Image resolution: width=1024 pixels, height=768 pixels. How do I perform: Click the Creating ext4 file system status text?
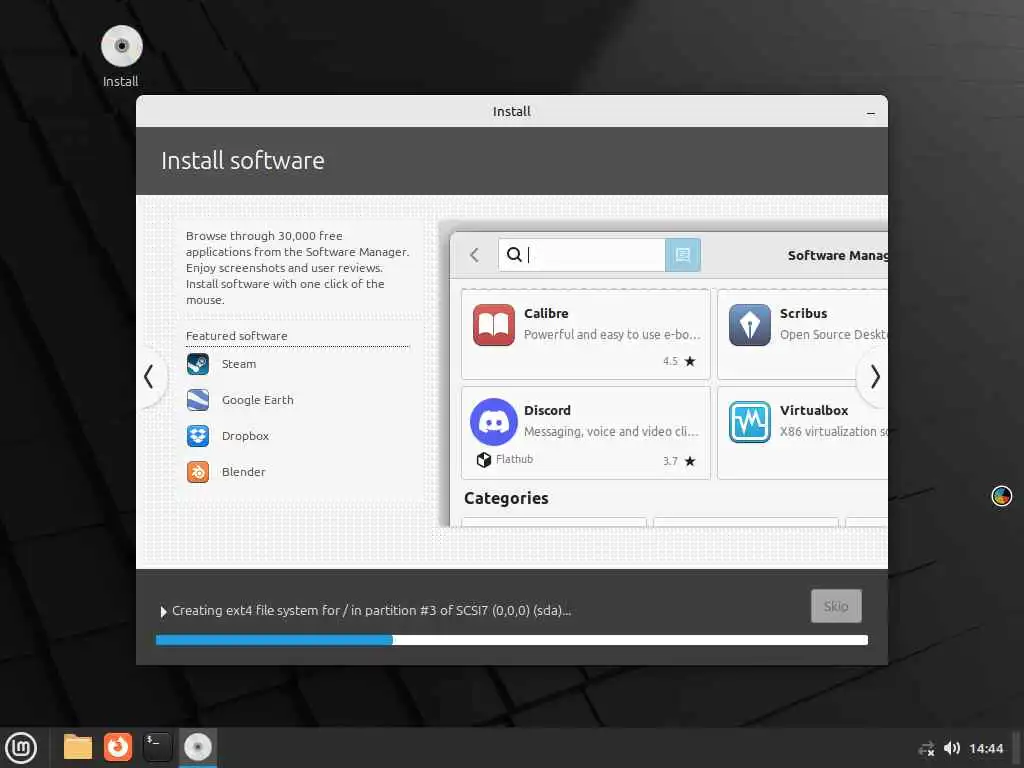click(372, 611)
